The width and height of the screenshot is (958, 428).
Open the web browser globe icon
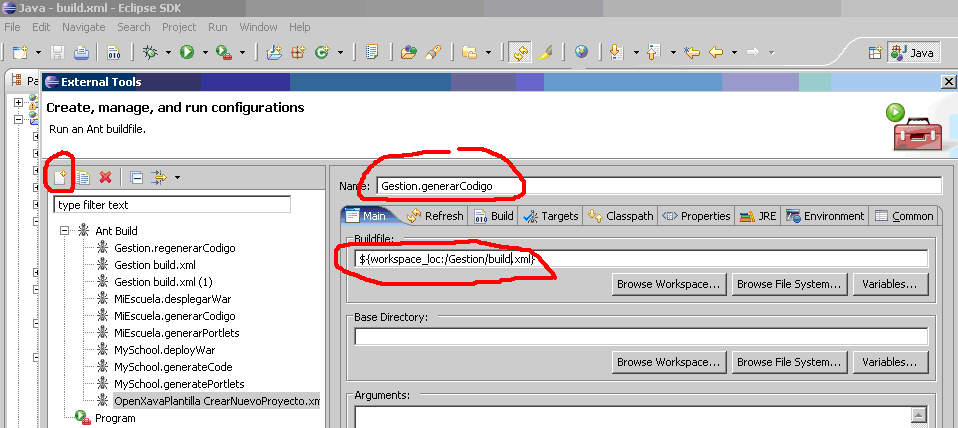point(581,53)
